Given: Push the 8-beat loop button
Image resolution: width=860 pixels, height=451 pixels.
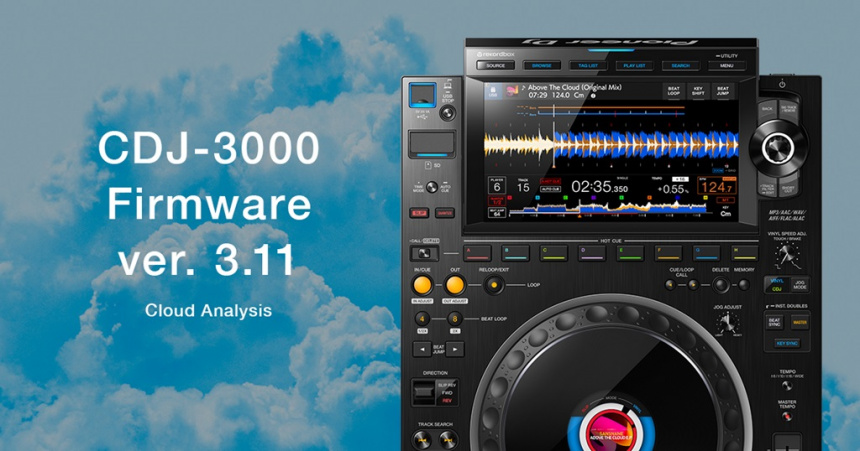Looking at the screenshot, I should [455, 319].
